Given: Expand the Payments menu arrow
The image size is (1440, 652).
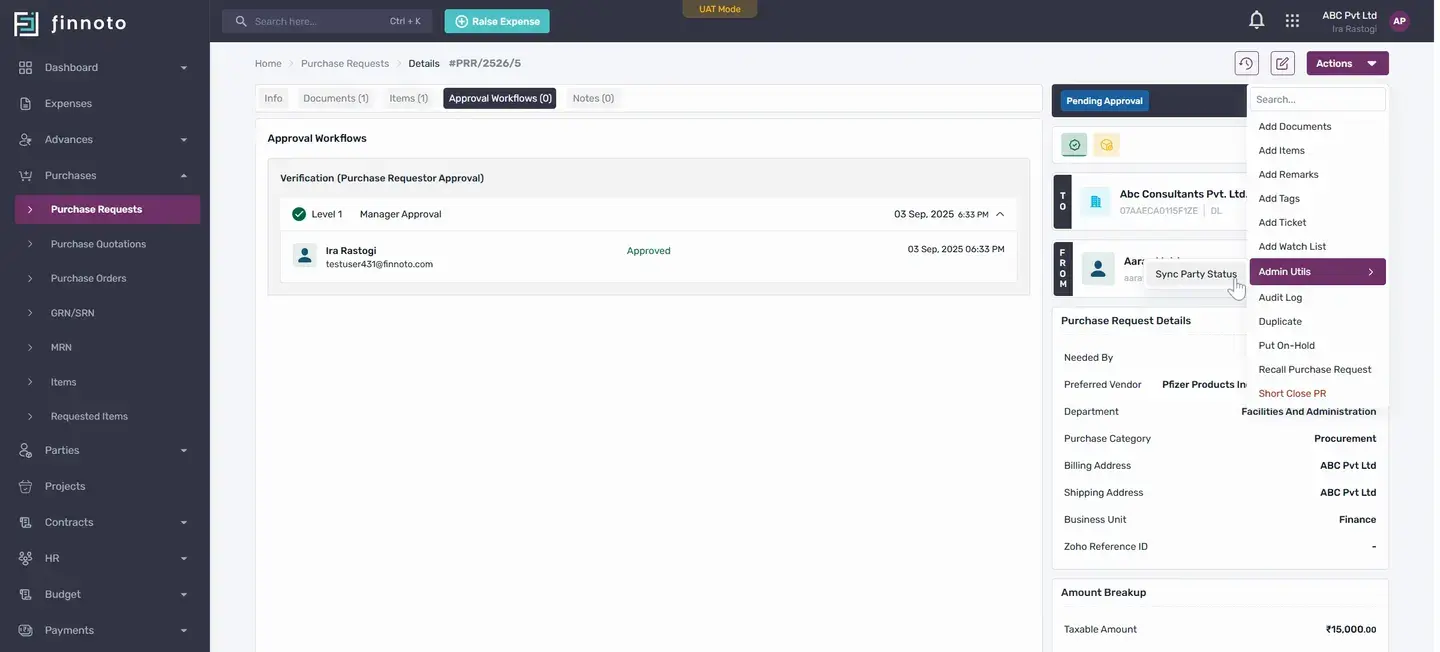Looking at the screenshot, I should point(183,631).
